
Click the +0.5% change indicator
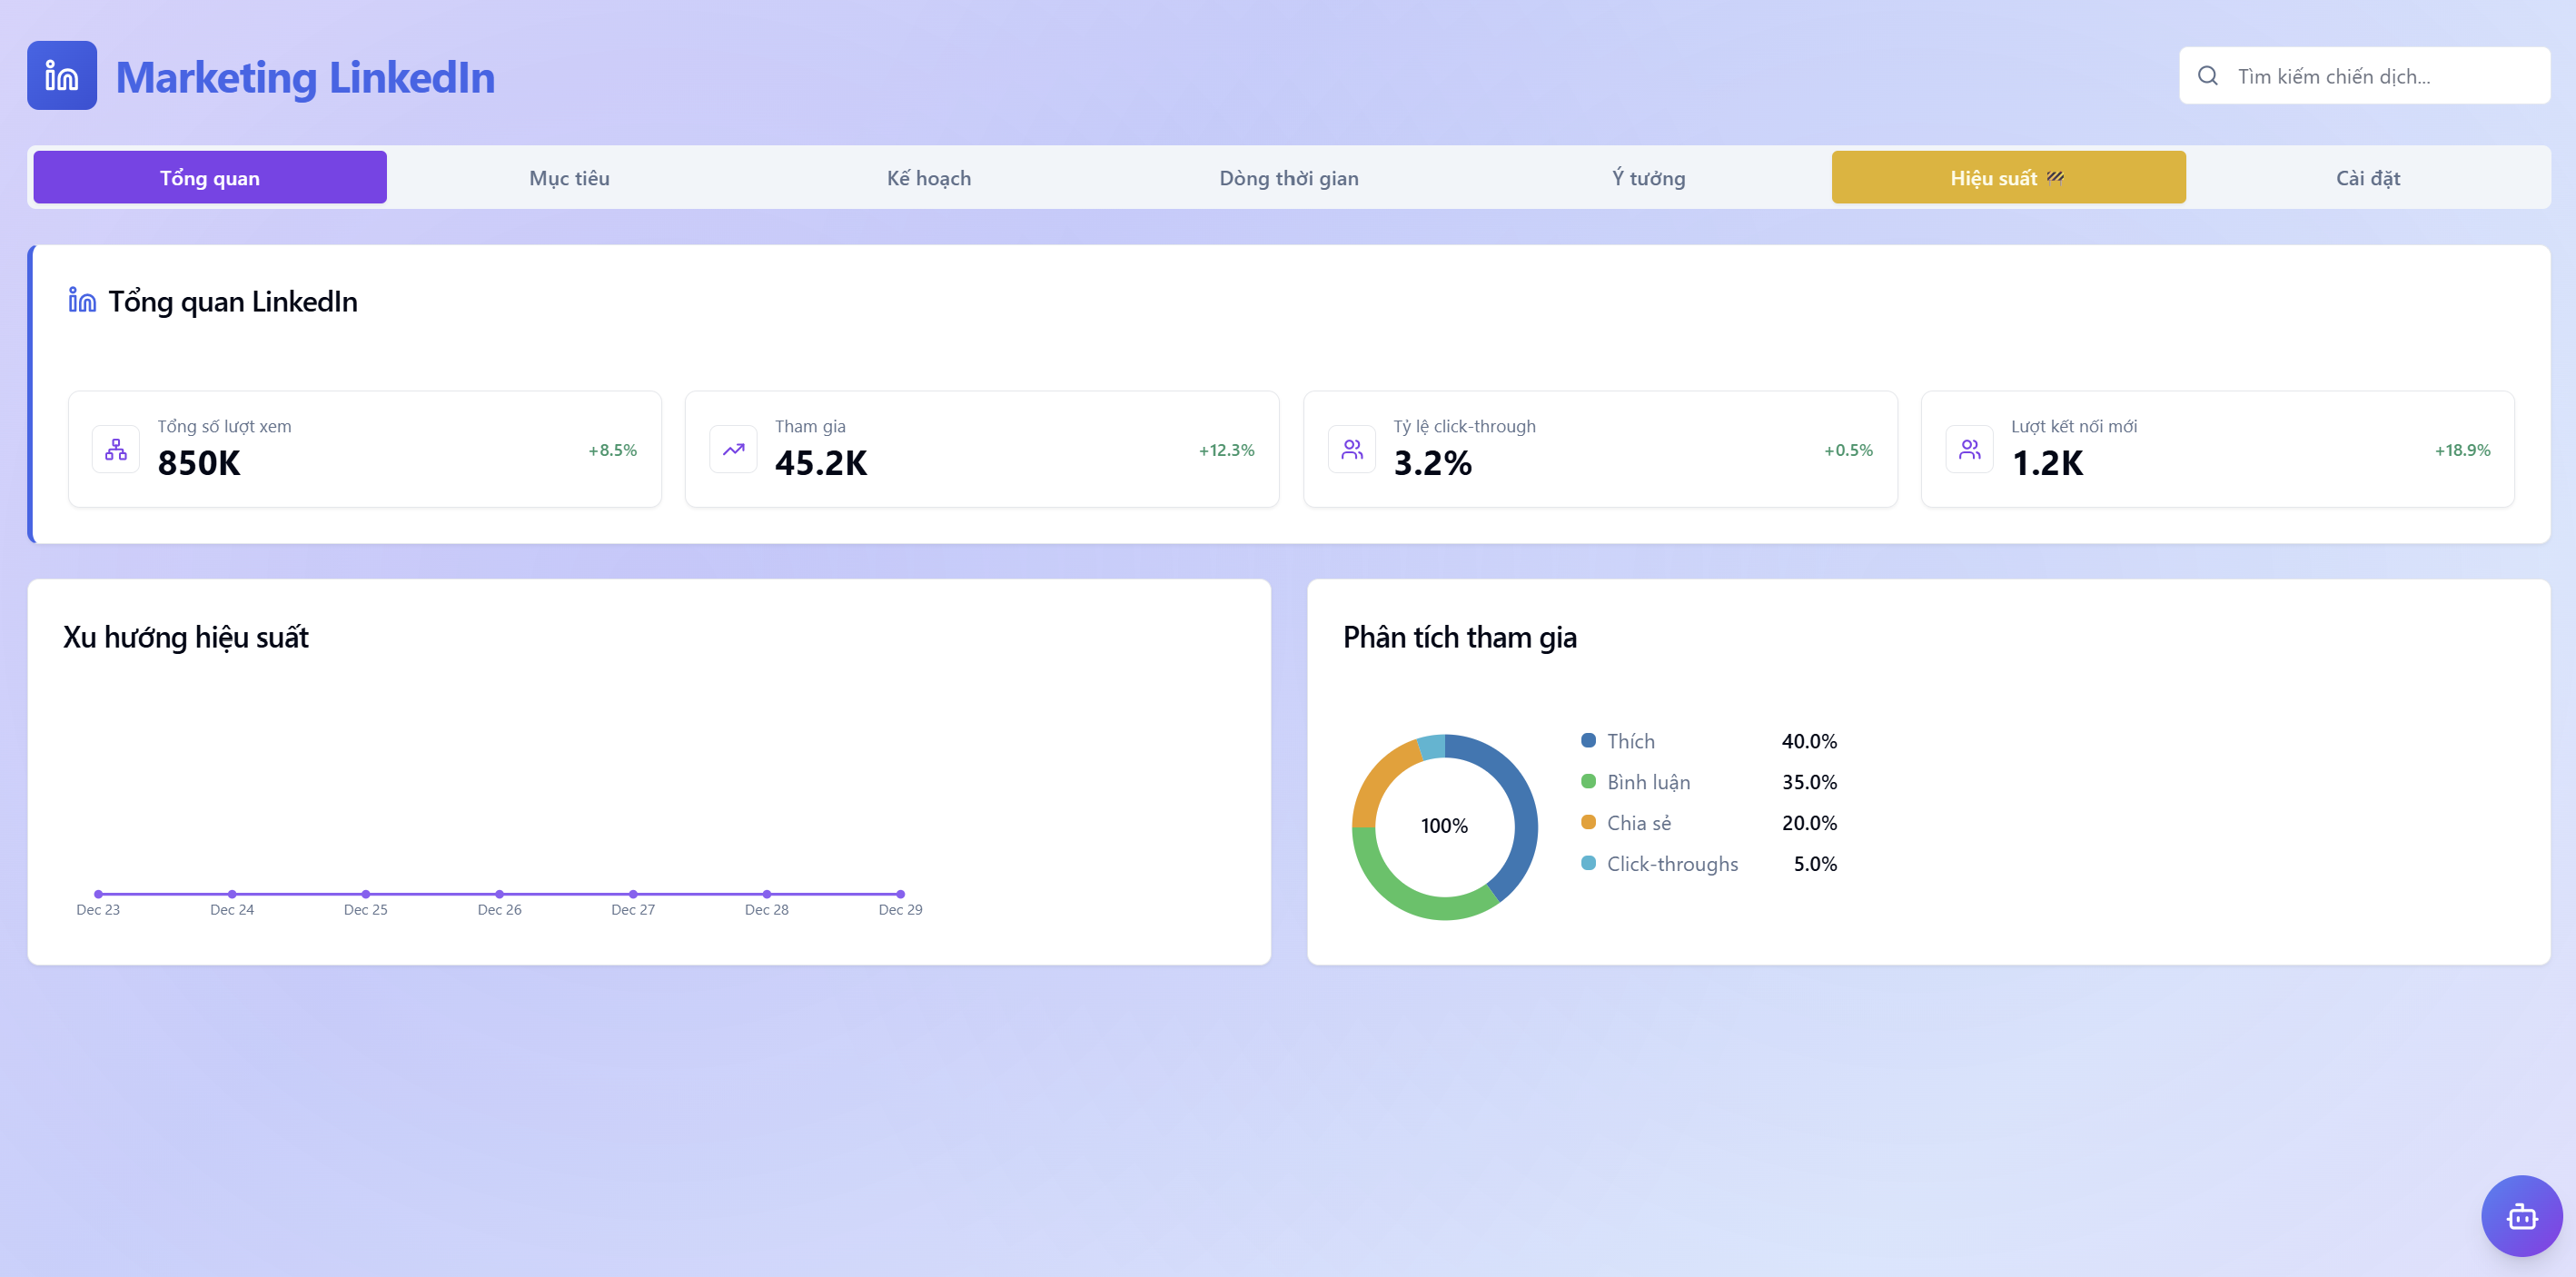pos(1848,450)
